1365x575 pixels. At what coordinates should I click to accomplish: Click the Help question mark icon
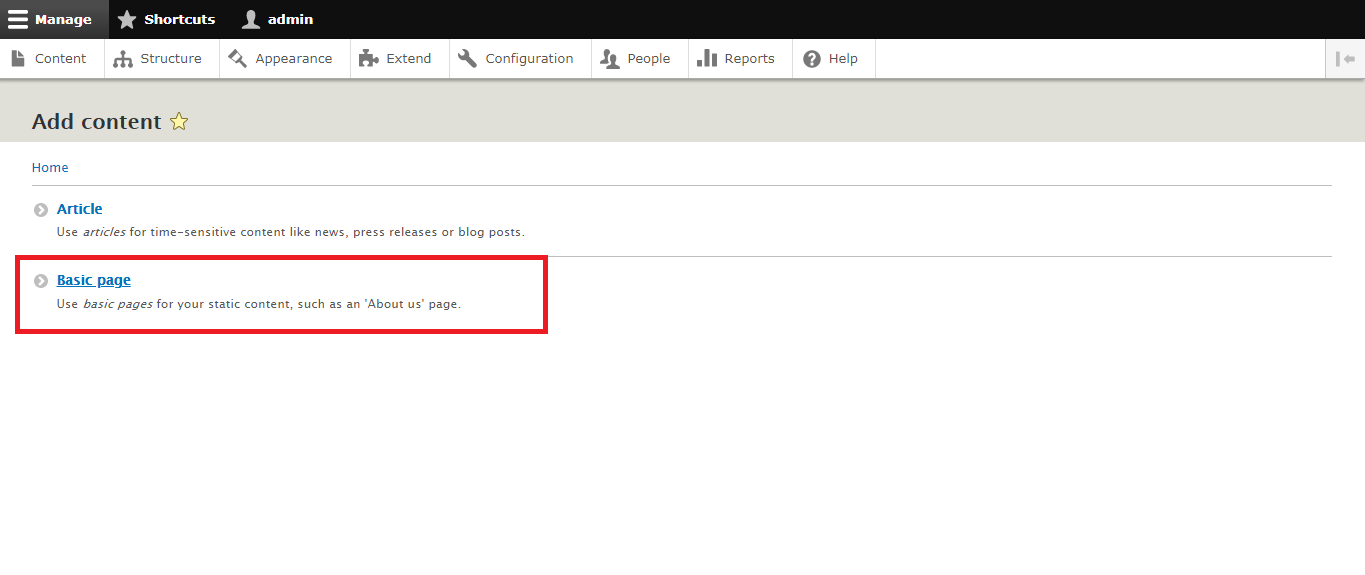[812, 59]
